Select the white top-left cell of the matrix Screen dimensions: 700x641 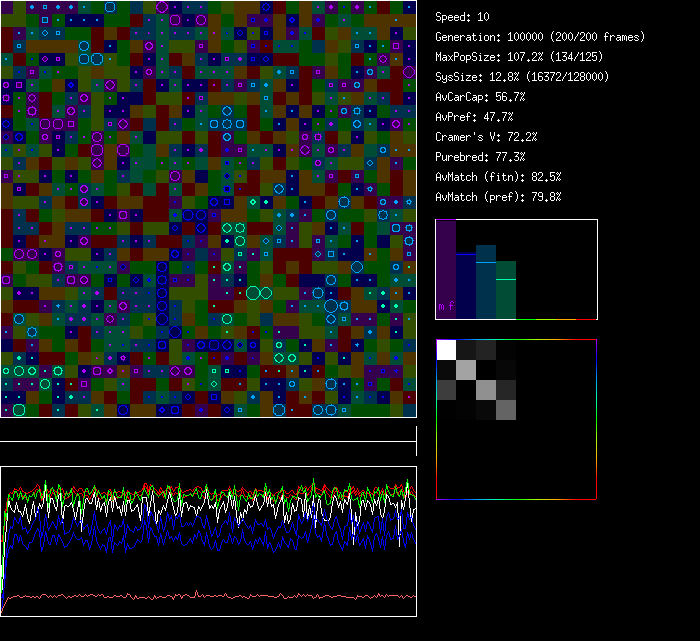click(x=446, y=349)
